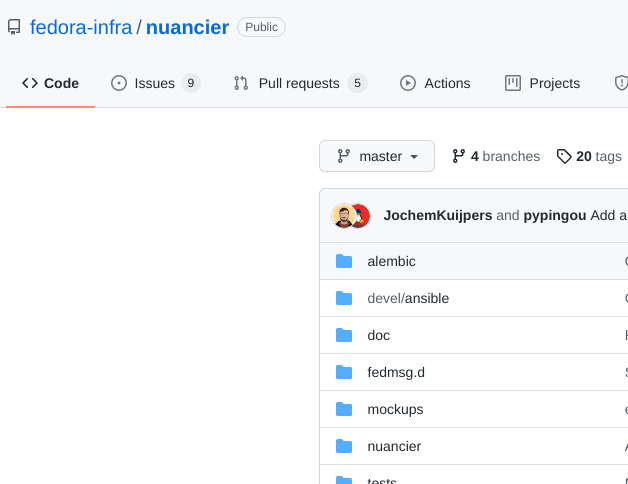Click the doc folder icon
The height and width of the screenshot is (484, 628).
pyautogui.click(x=344, y=335)
